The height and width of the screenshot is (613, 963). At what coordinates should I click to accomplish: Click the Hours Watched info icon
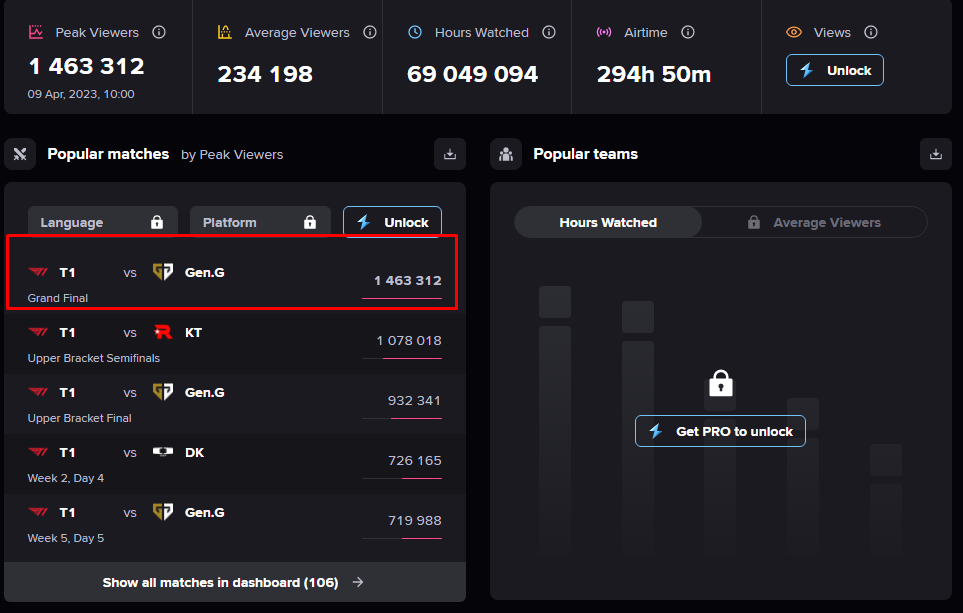point(549,32)
